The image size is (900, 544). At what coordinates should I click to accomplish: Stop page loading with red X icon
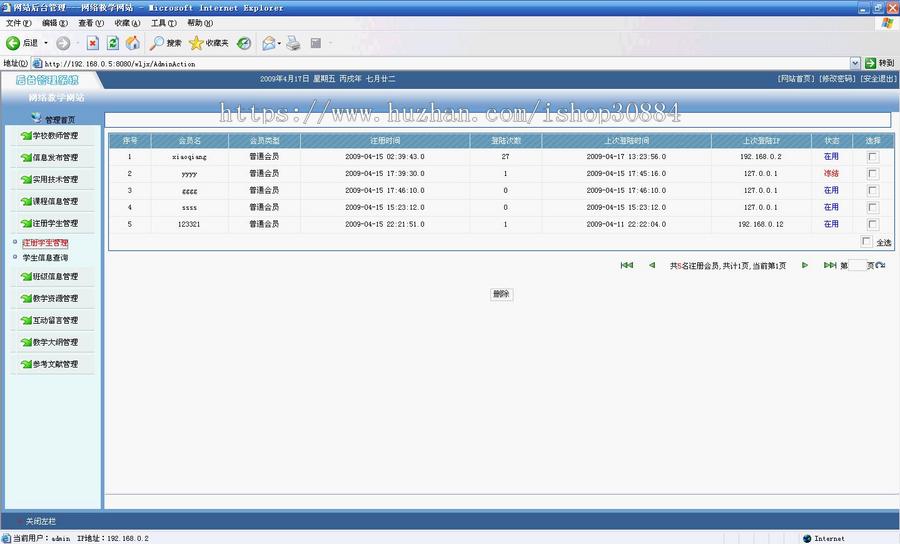tap(92, 43)
